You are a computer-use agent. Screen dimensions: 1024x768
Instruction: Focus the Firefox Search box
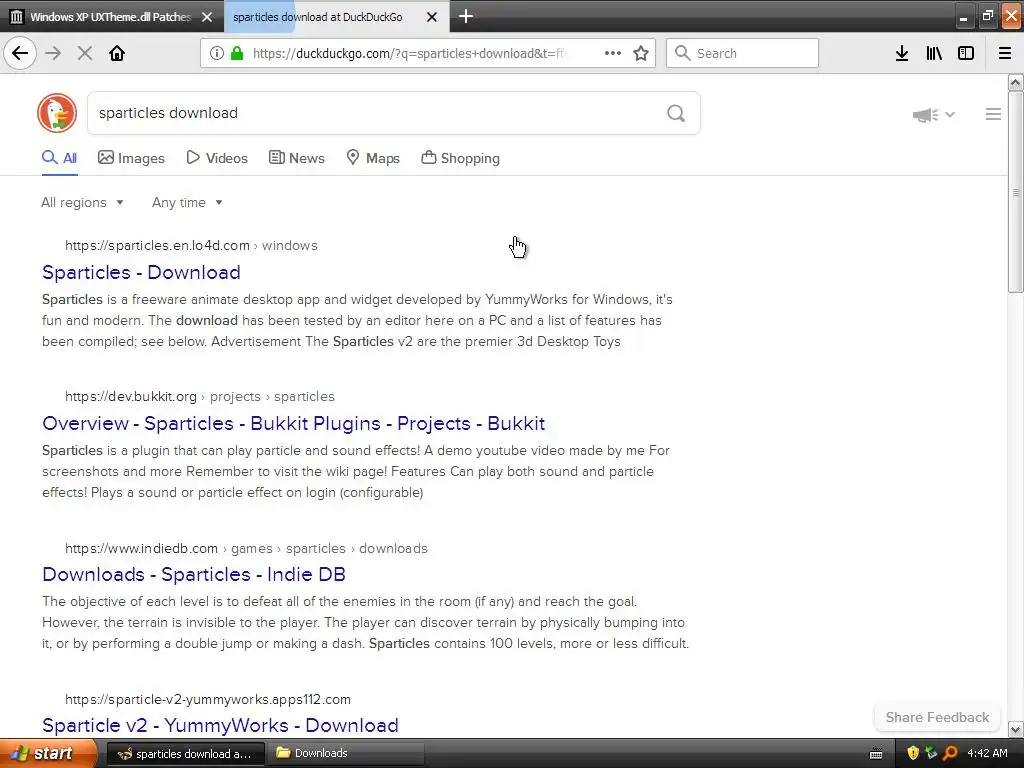pyautogui.click(x=743, y=53)
